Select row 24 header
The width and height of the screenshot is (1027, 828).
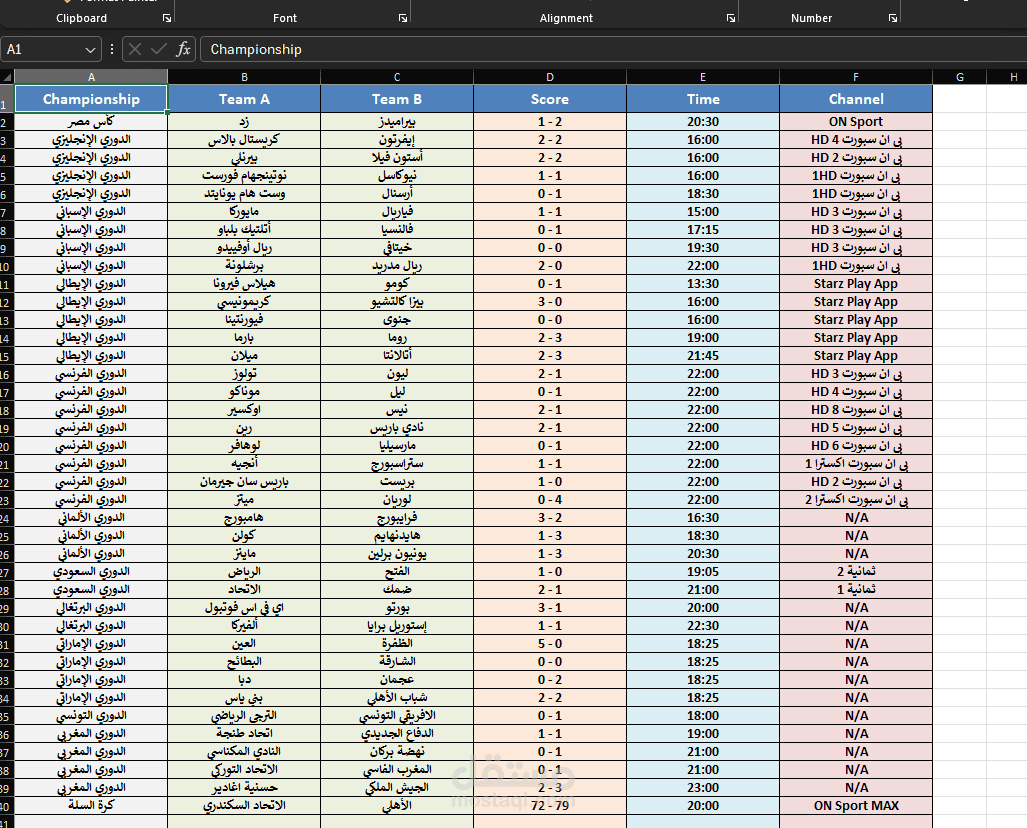coord(7,518)
